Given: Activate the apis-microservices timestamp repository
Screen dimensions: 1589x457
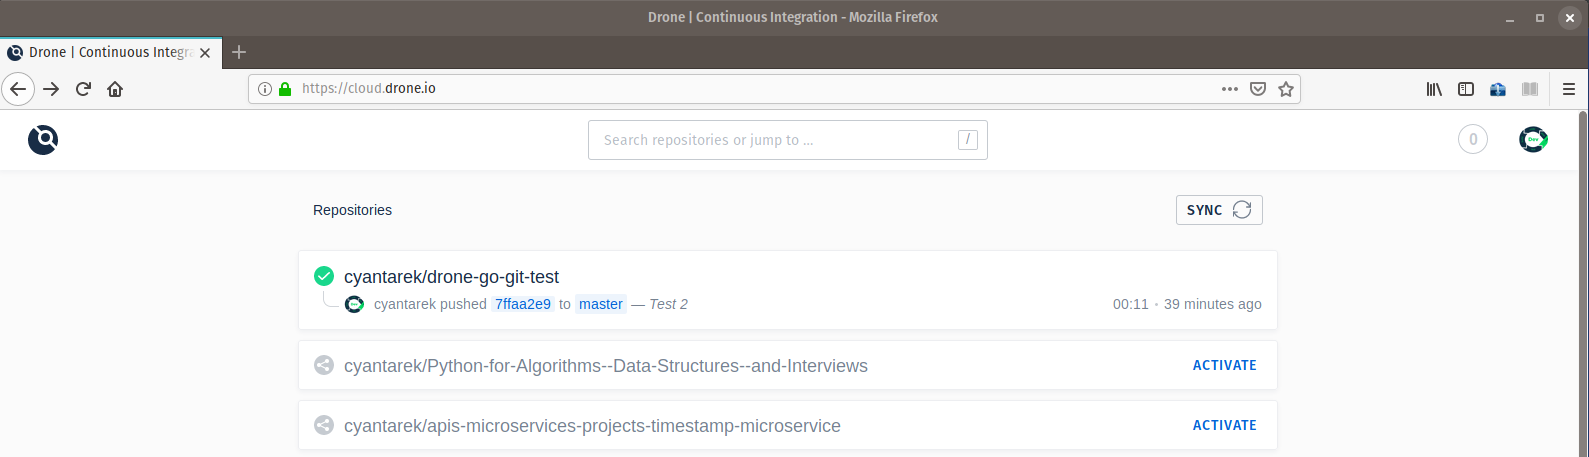Looking at the screenshot, I should pyautogui.click(x=1224, y=425).
